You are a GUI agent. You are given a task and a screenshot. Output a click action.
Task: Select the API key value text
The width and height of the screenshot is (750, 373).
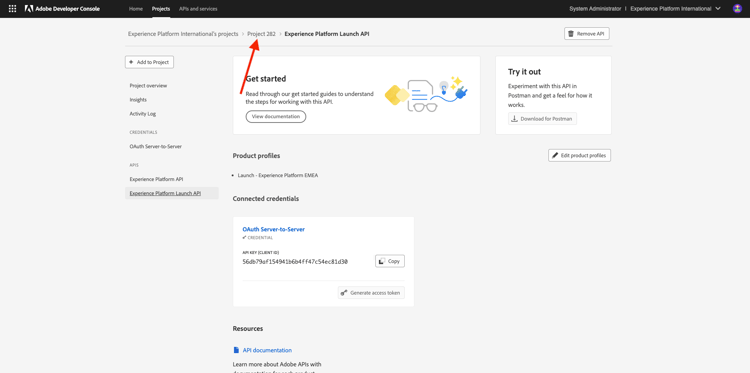[x=295, y=262]
